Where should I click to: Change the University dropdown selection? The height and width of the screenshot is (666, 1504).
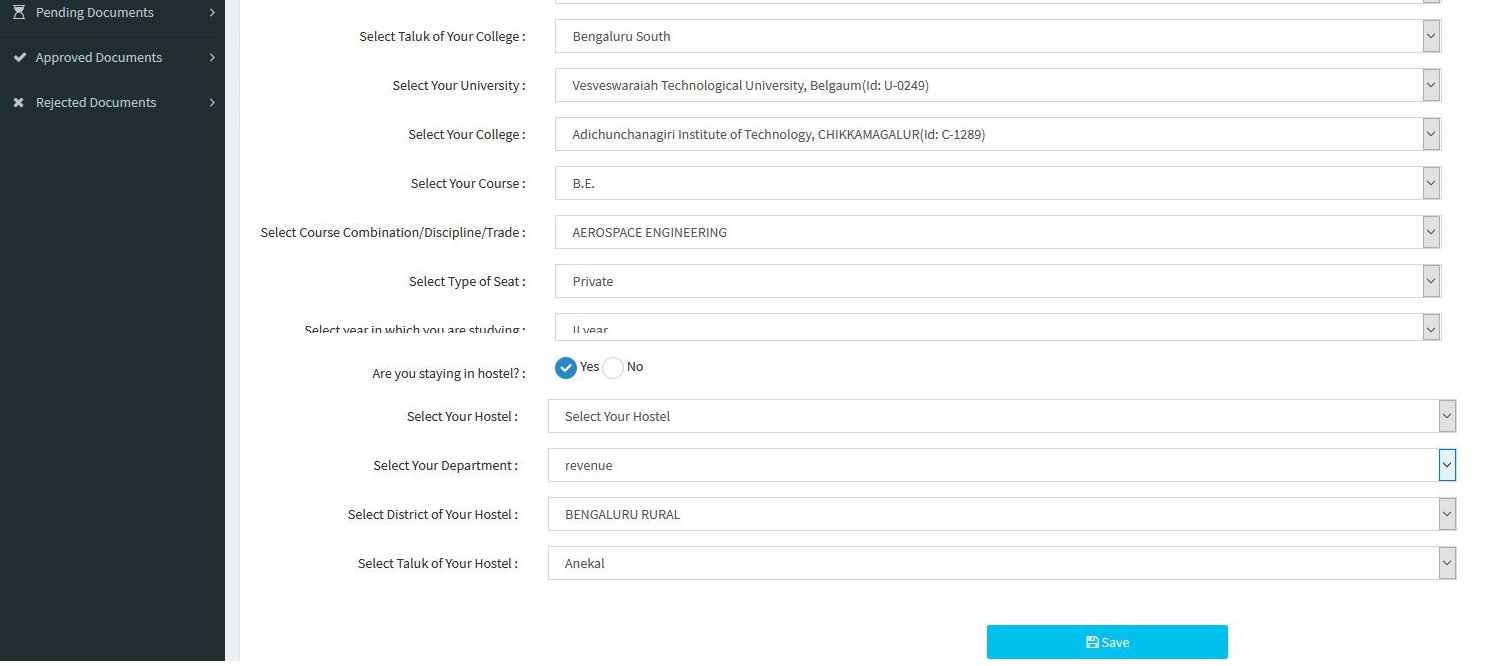coord(998,85)
